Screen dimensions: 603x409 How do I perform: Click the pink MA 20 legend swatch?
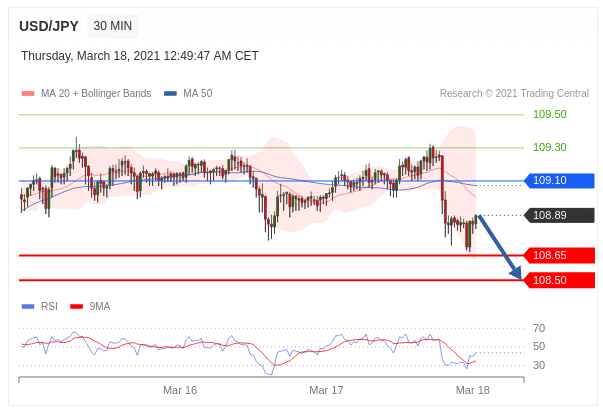(28, 93)
